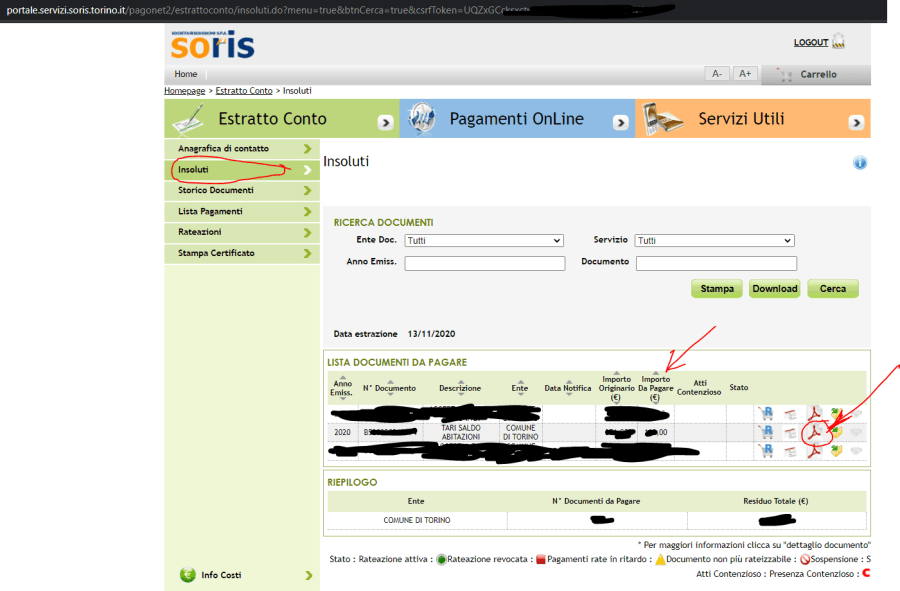
Task: Open document detail icon in TARI row
Action: point(790,433)
